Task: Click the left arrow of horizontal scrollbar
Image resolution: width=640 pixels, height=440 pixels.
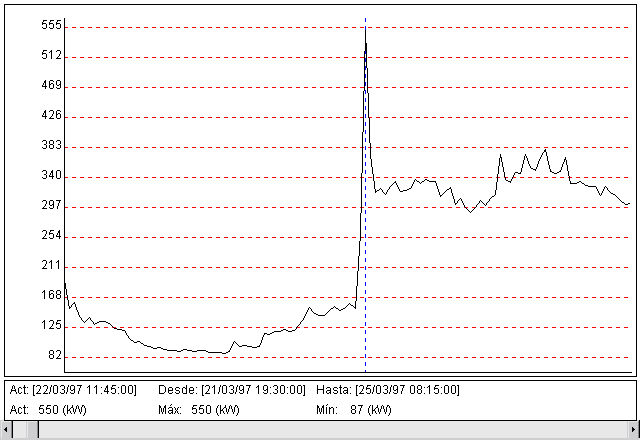Action: click(8, 430)
